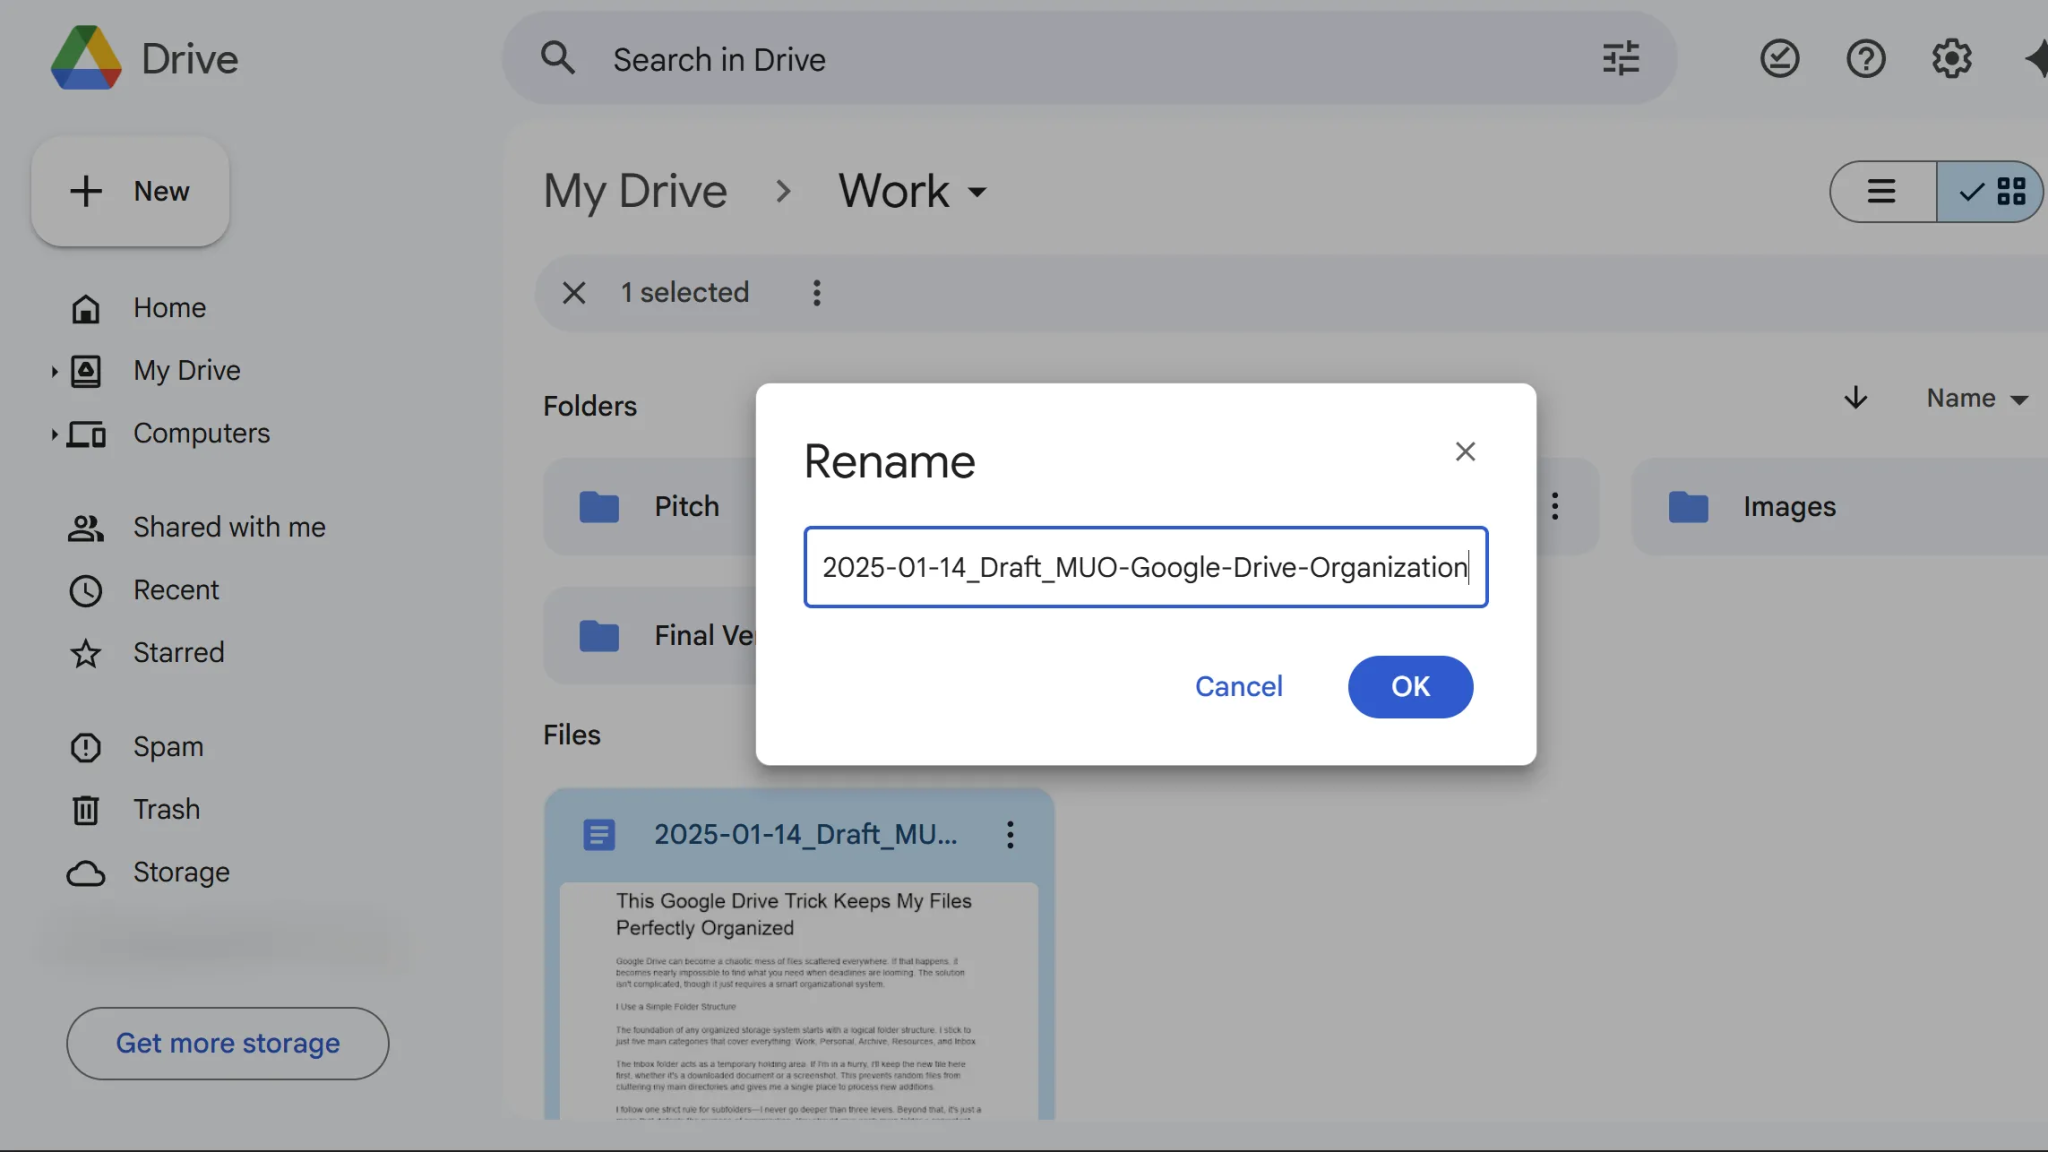Viewport: 2048px width, 1152px height.
Task: Go to Recent files
Action: pos(177,589)
